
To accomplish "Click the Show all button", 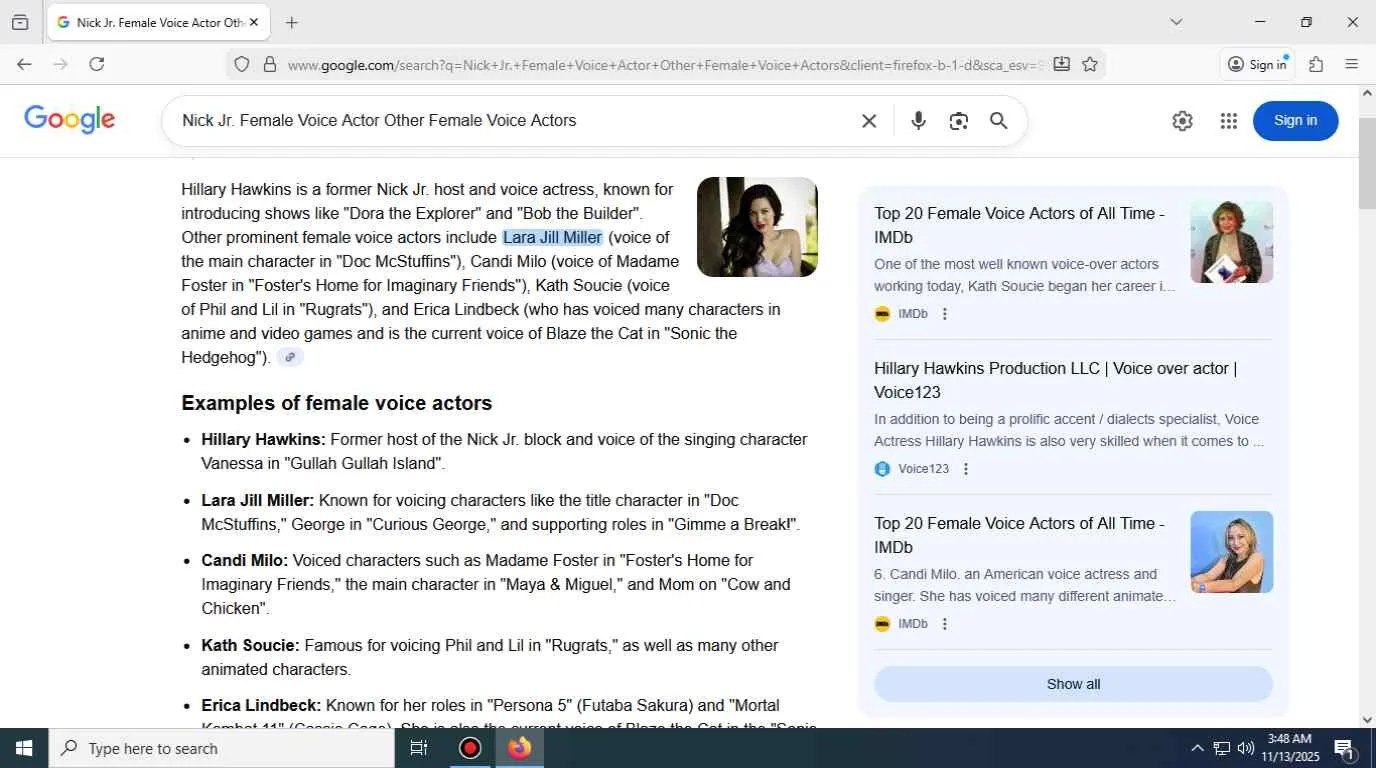I will [1073, 684].
